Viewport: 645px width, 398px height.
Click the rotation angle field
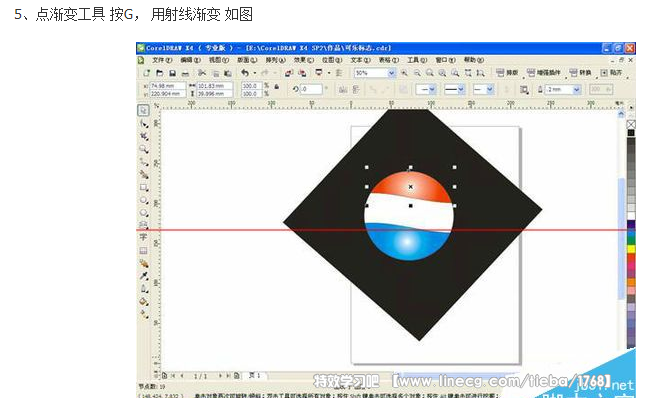coord(311,89)
